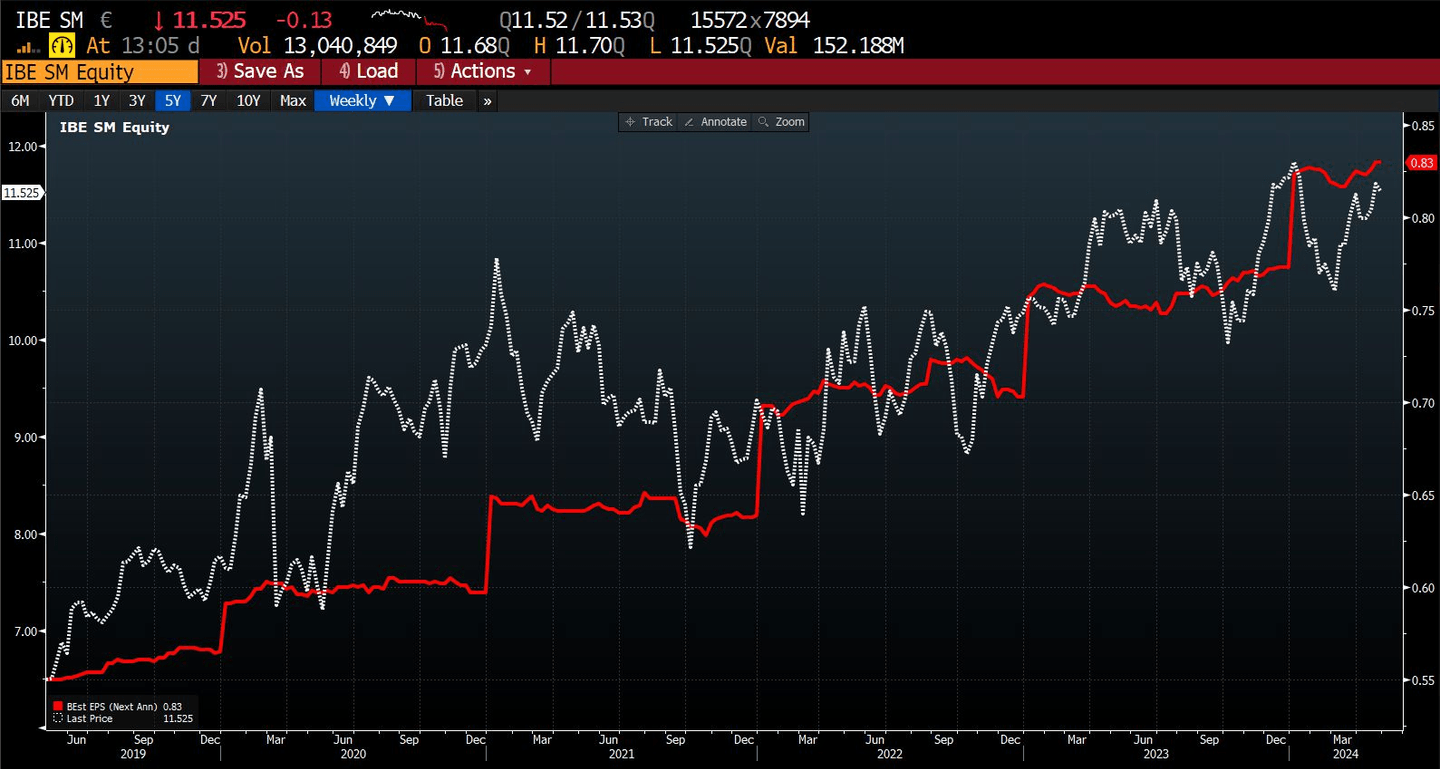Click the Save As button
Viewport: 1440px width, 769px height.
pyautogui.click(x=261, y=71)
